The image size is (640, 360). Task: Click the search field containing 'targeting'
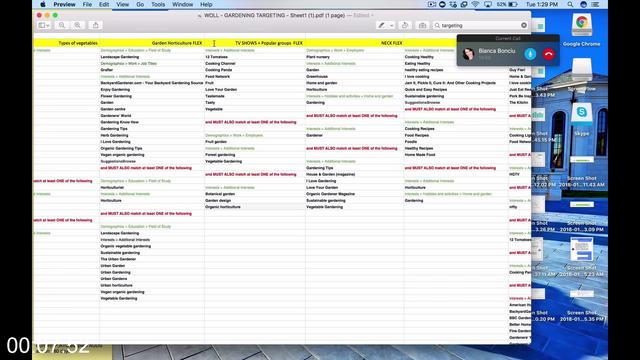[x=480, y=25]
